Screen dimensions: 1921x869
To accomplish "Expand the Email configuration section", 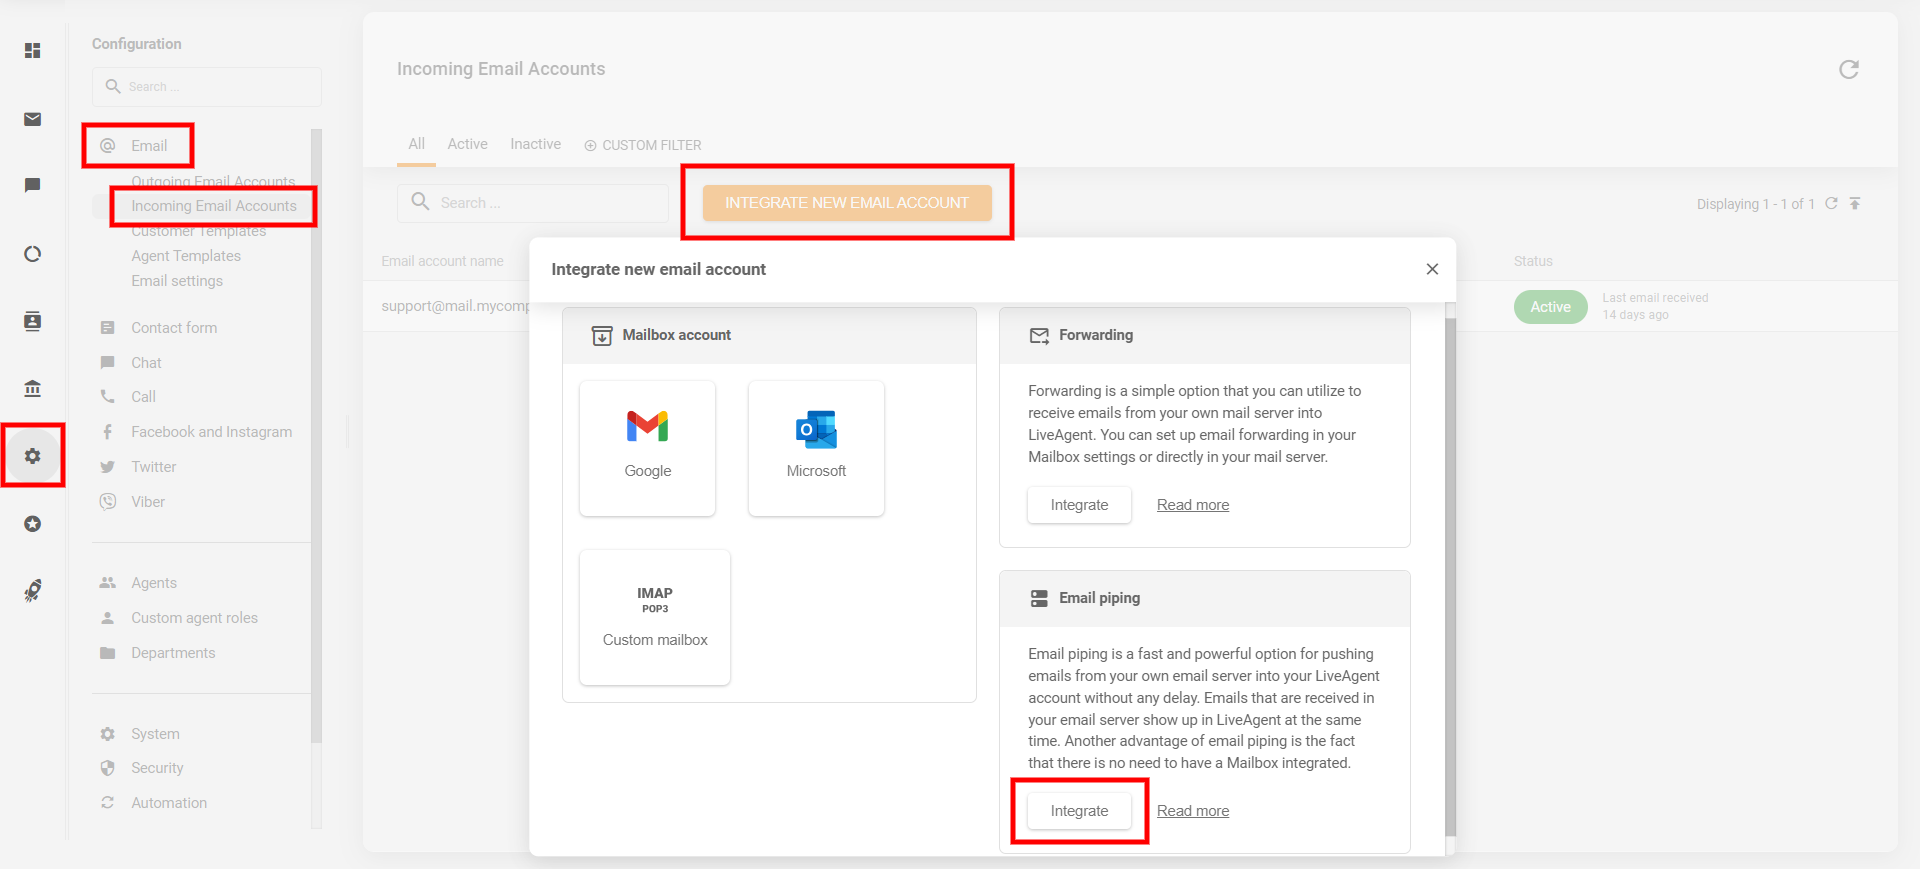I will click(149, 146).
